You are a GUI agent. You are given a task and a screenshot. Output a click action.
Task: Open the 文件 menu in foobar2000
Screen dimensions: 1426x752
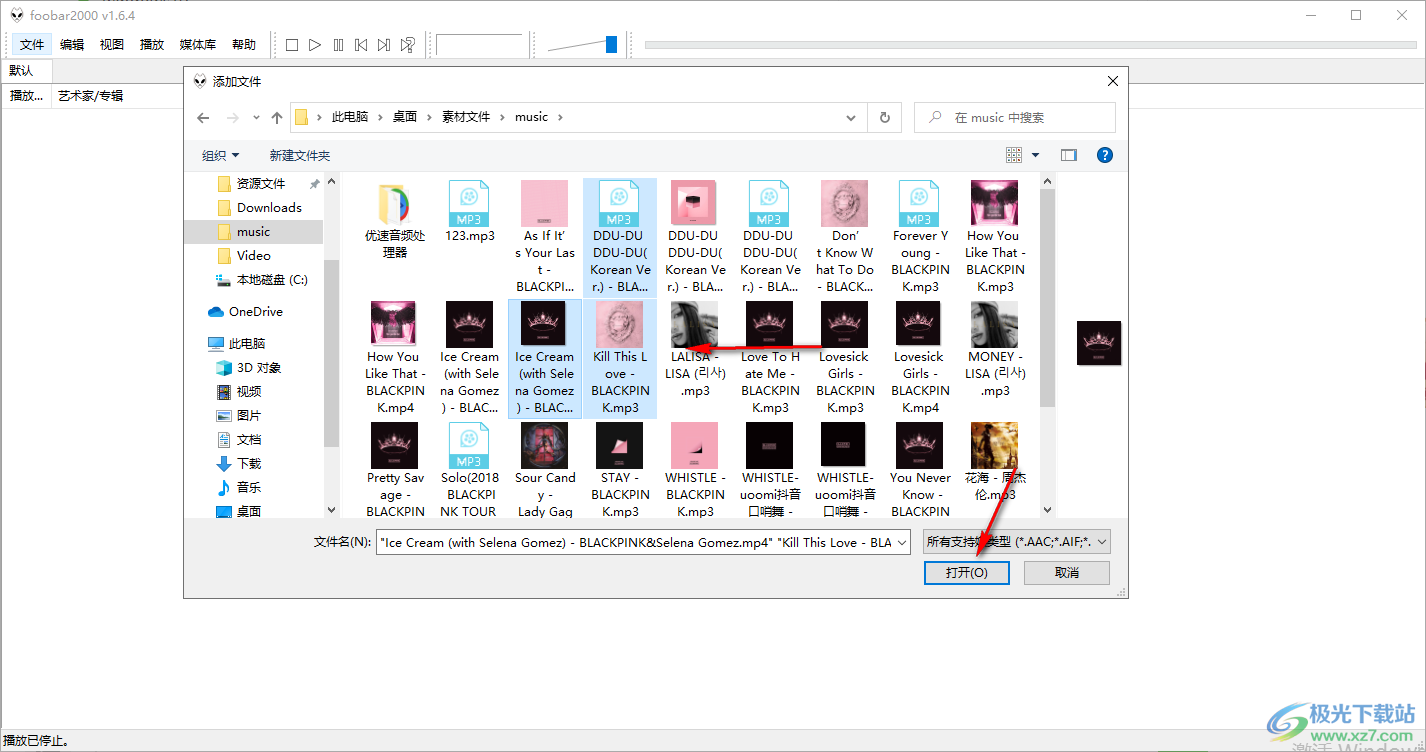pos(32,45)
